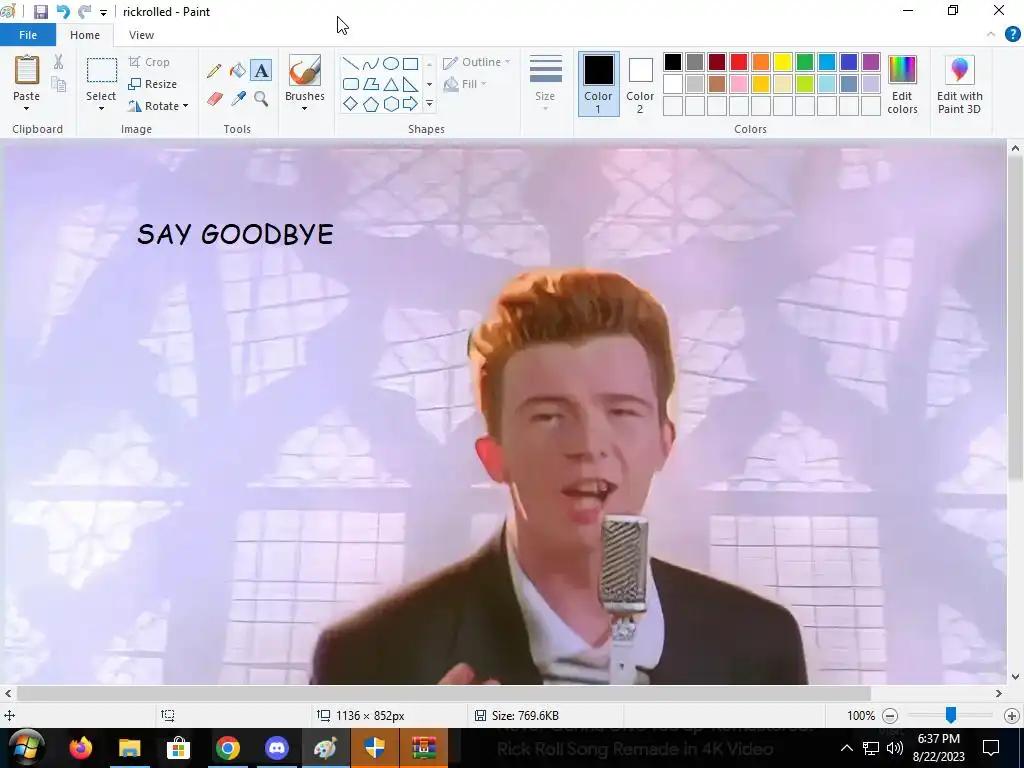The height and width of the screenshot is (768, 1024).
Task: Select the Color picker eyedropper tool
Action: point(238,99)
